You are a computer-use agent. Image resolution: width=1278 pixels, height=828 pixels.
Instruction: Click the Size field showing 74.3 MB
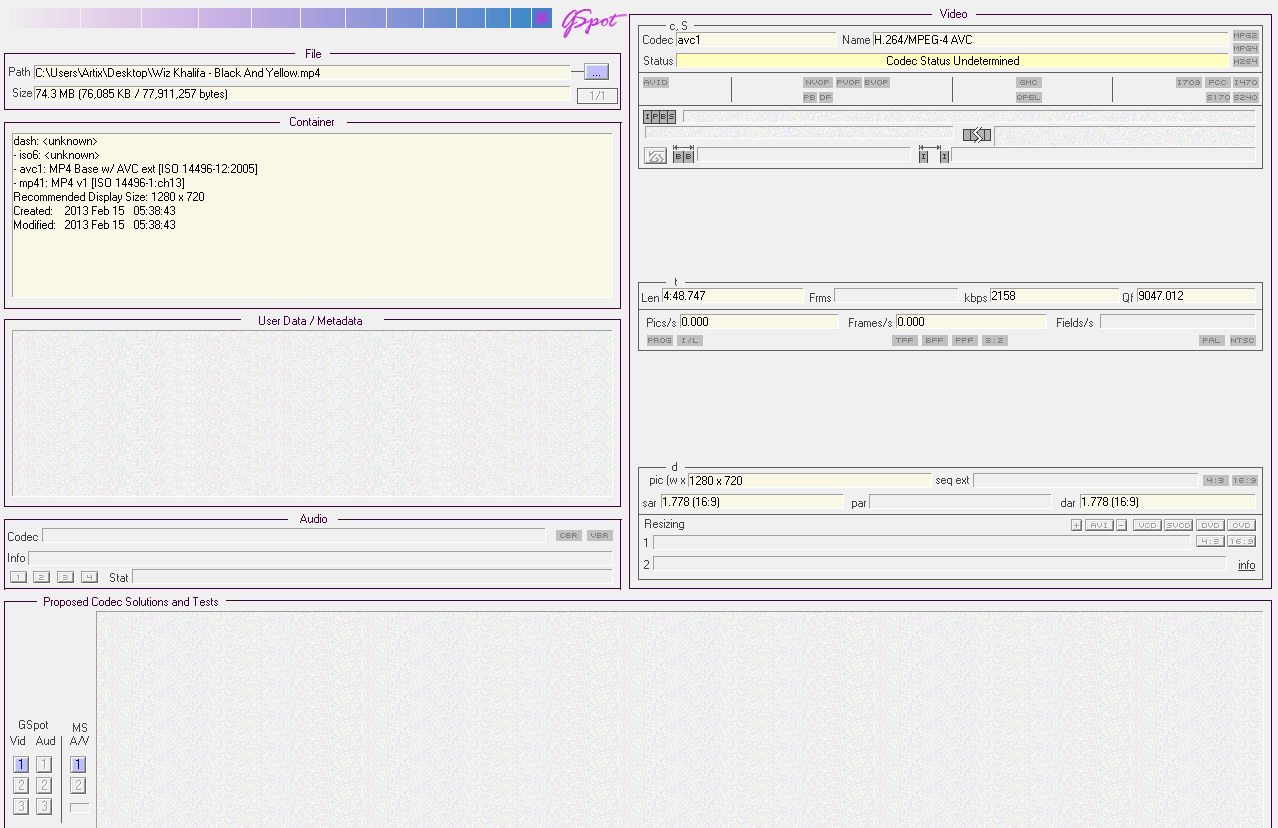tap(302, 93)
